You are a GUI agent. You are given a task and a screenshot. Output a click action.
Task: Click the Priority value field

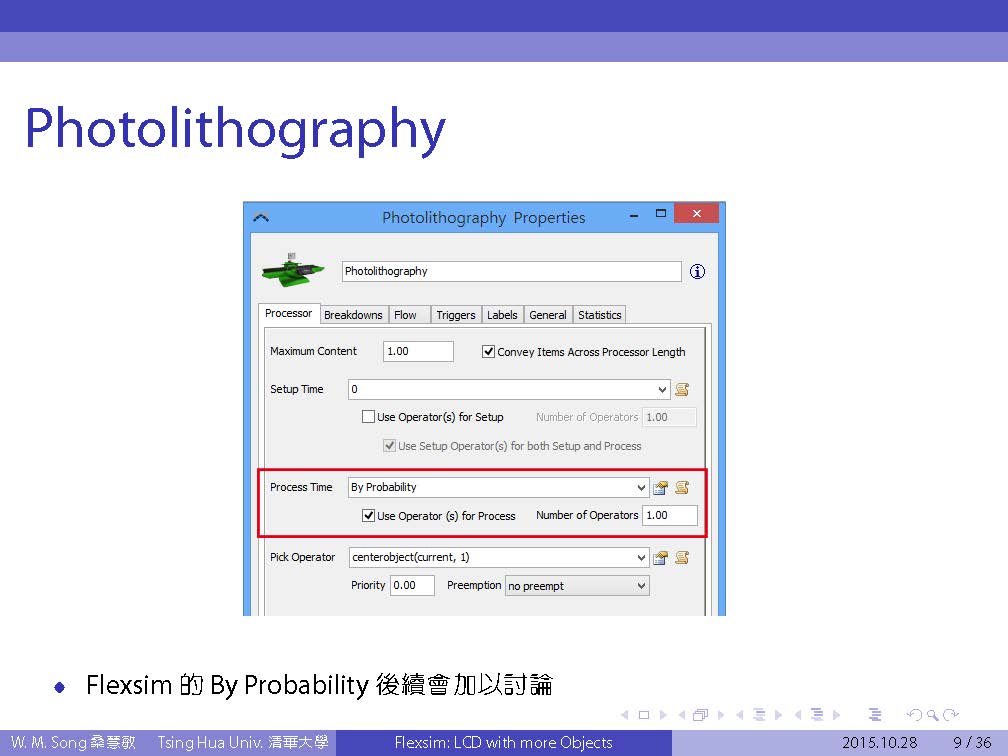pos(411,586)
